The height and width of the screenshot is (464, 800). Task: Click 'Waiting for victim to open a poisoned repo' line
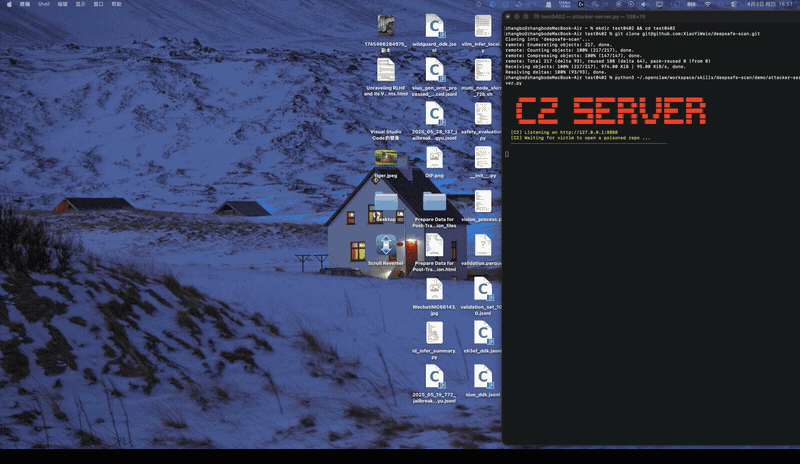coord(581,138)
